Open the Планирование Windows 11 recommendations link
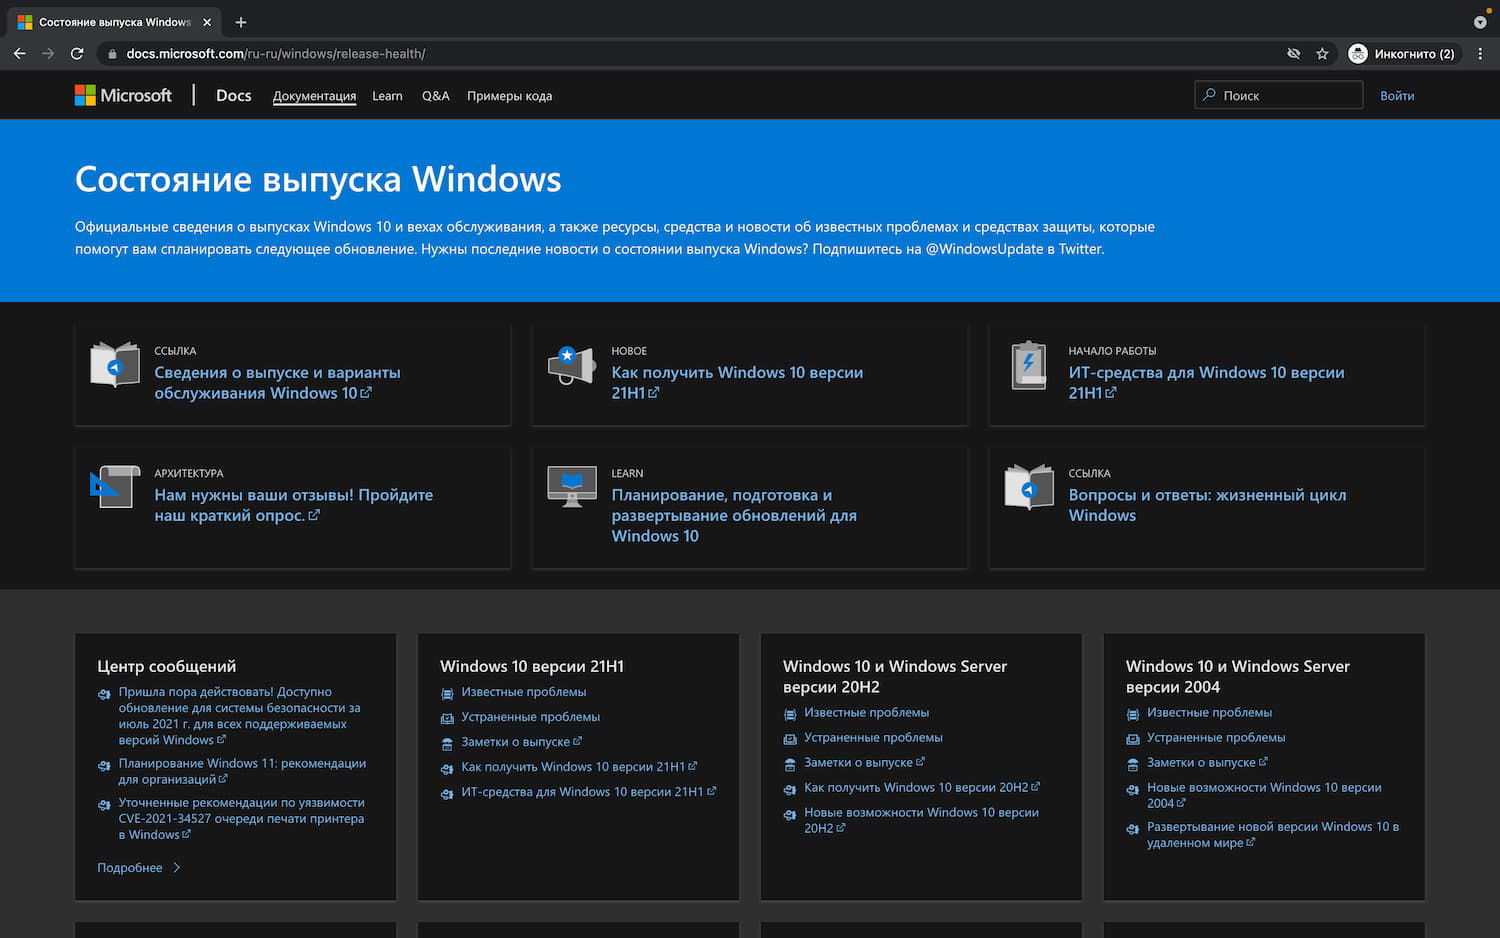The height and width of the screenshot is (938, 1500). coord(242,770)
